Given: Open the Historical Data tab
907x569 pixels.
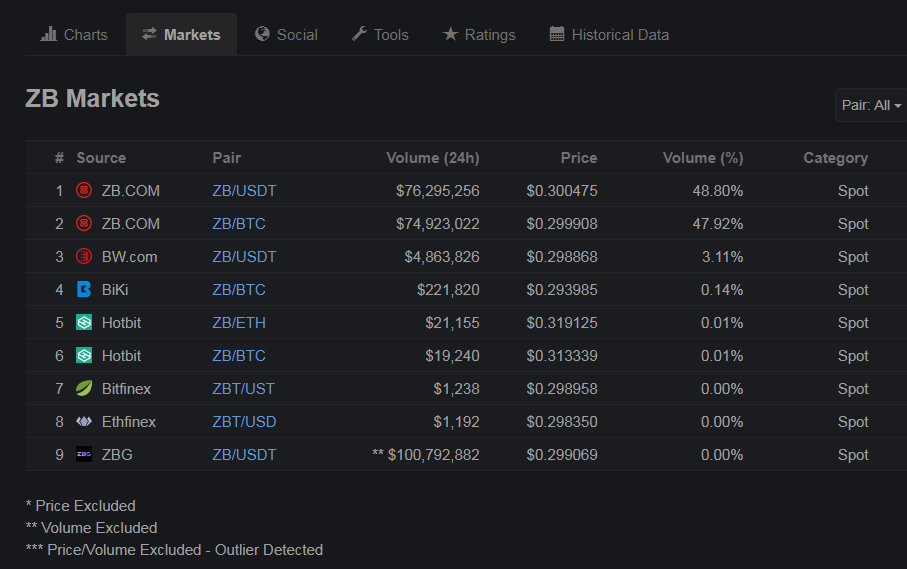Looking at the screenshot, I should (x=609, y=35).
